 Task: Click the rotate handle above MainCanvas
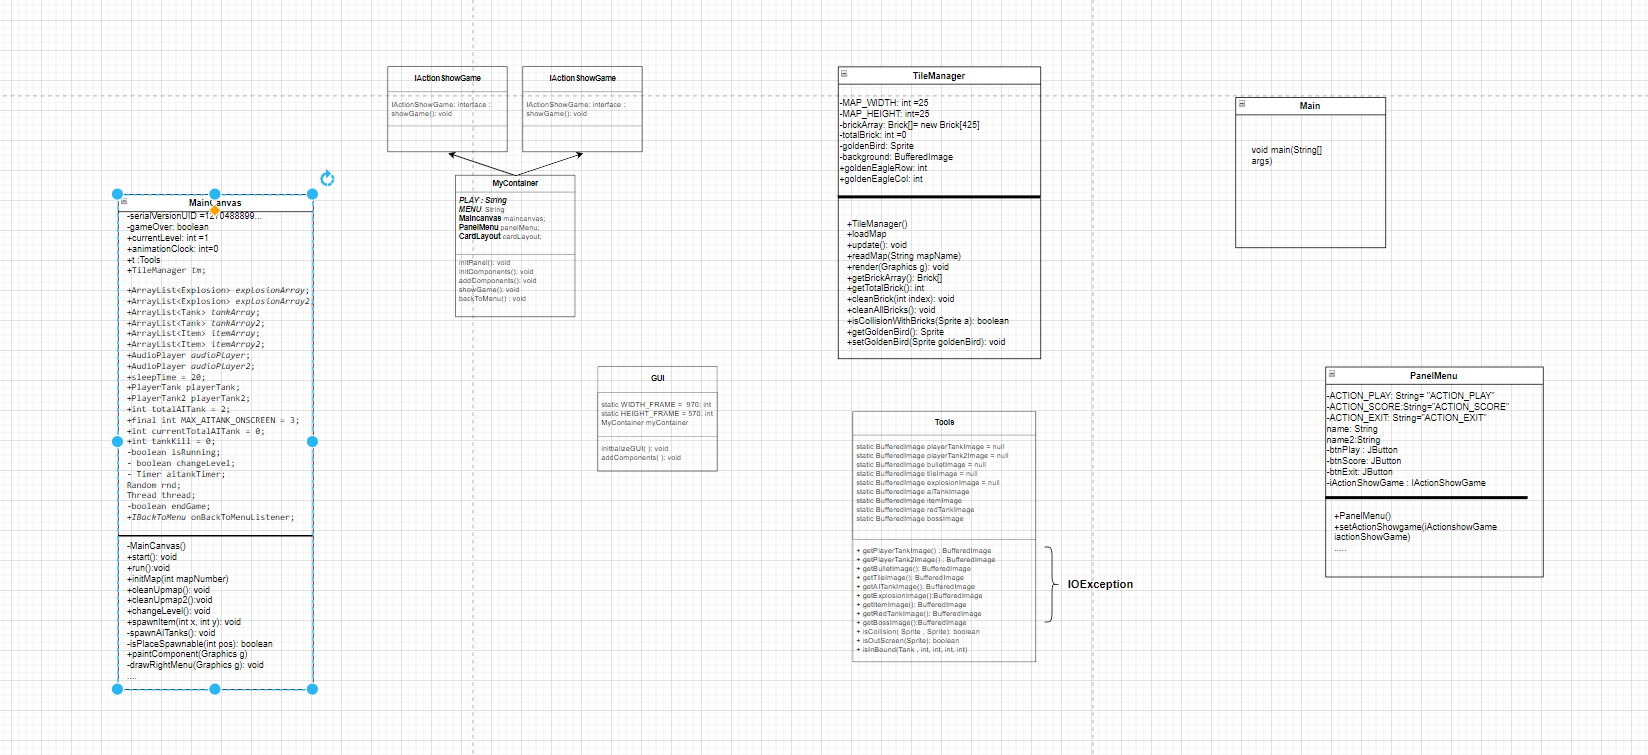327,179
